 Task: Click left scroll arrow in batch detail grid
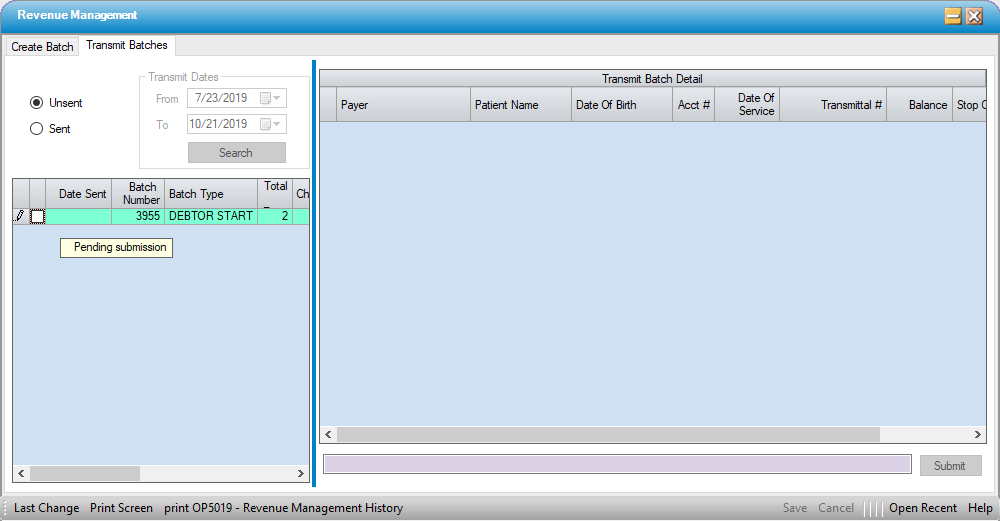click(328, 435)
